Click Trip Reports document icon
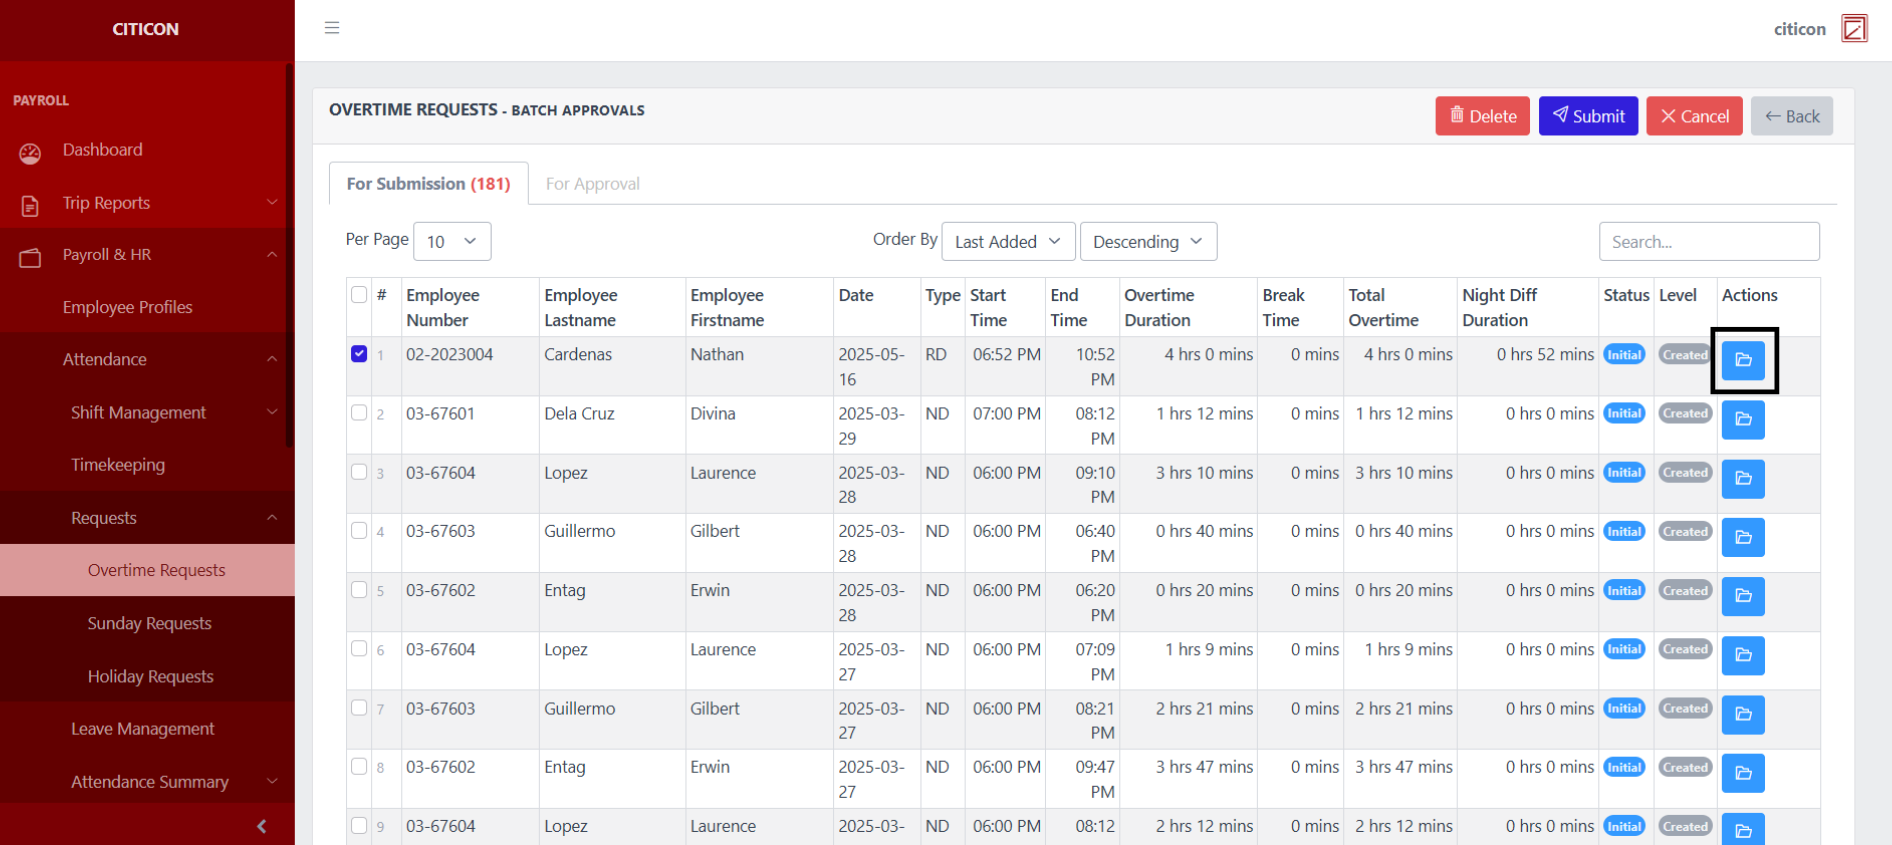 [x=30, y=205]
